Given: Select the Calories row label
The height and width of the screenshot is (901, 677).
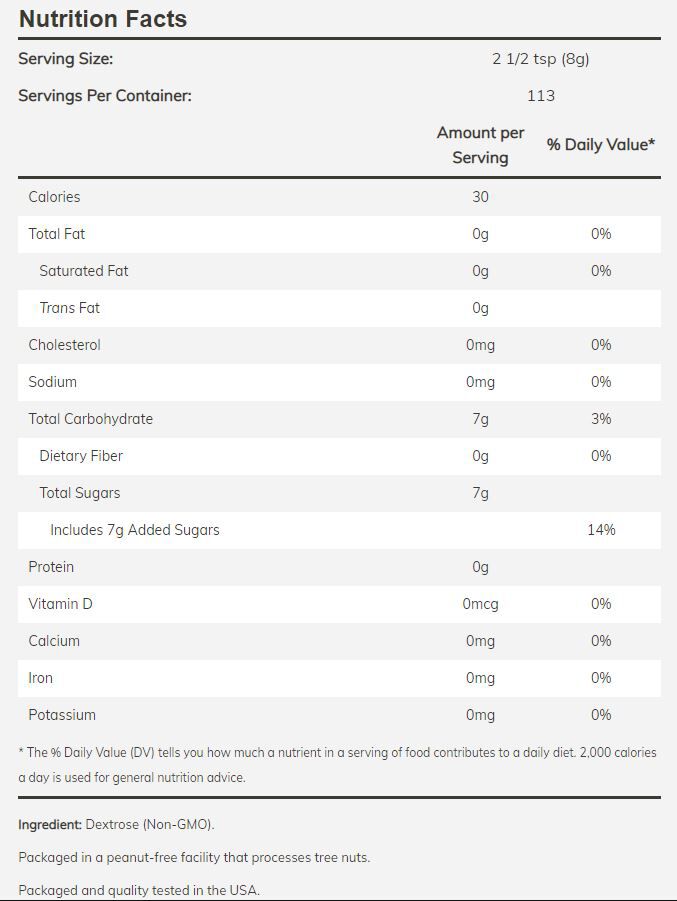Looking at the screenshot, I should pos(54,197).
